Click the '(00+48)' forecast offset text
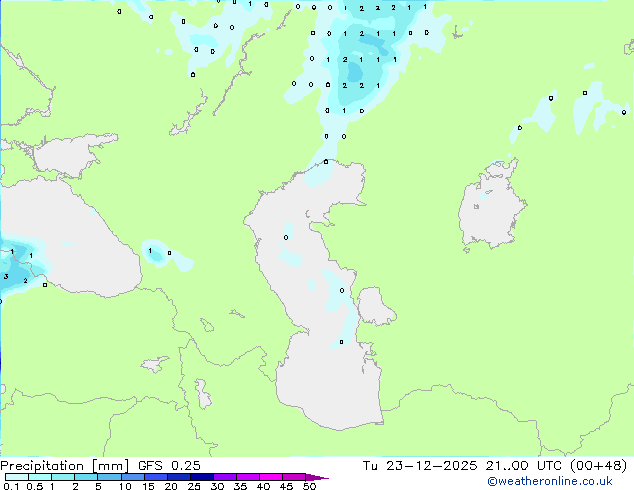Screen dimensions: 634x490 [598, 466]
